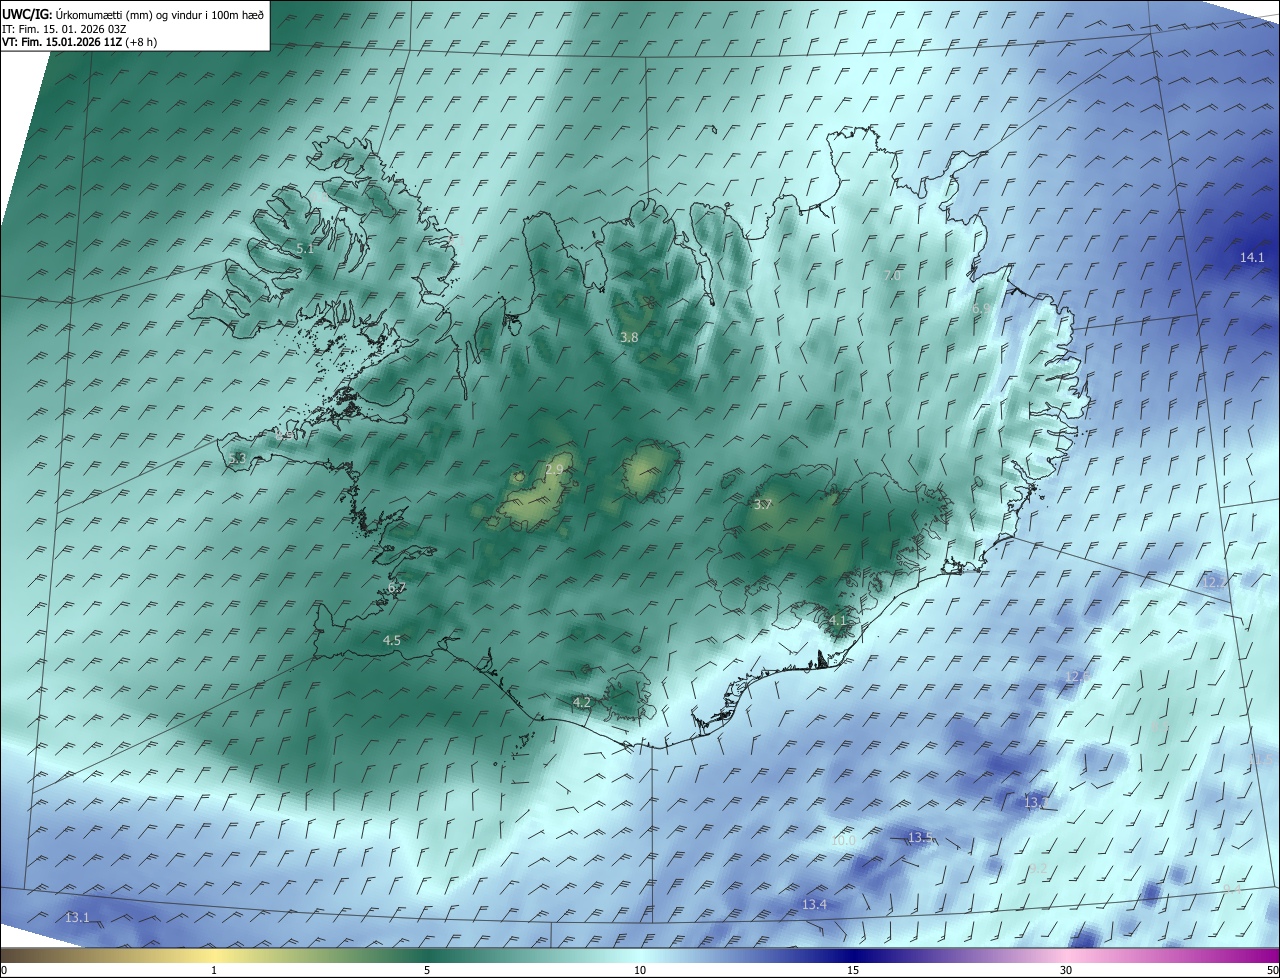This screenshot has width=1280, height=978.
Task: Click the 30 tick on the color scale
Action: pyautogui.click(x=1066, y=970)
